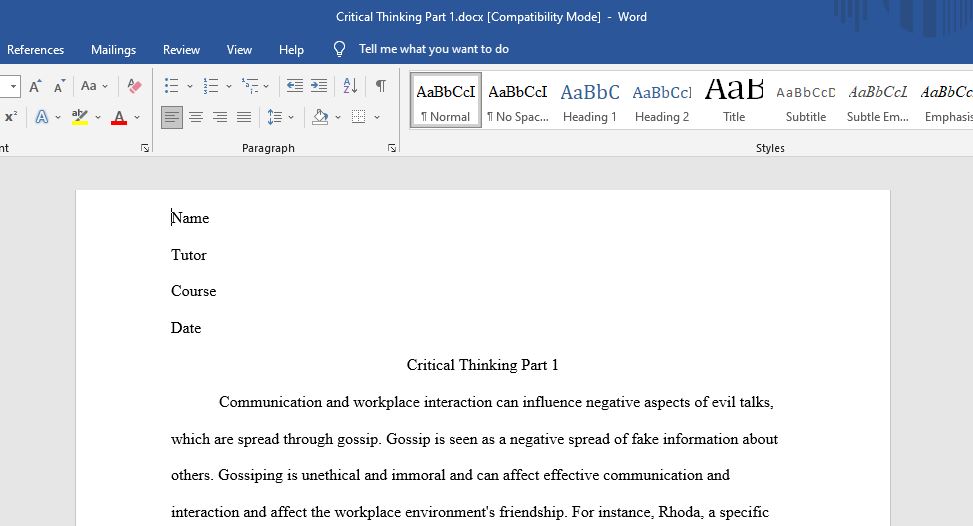Place cursor on the Date line
Screen dimensions: 973x526
[x=186, y=328]
